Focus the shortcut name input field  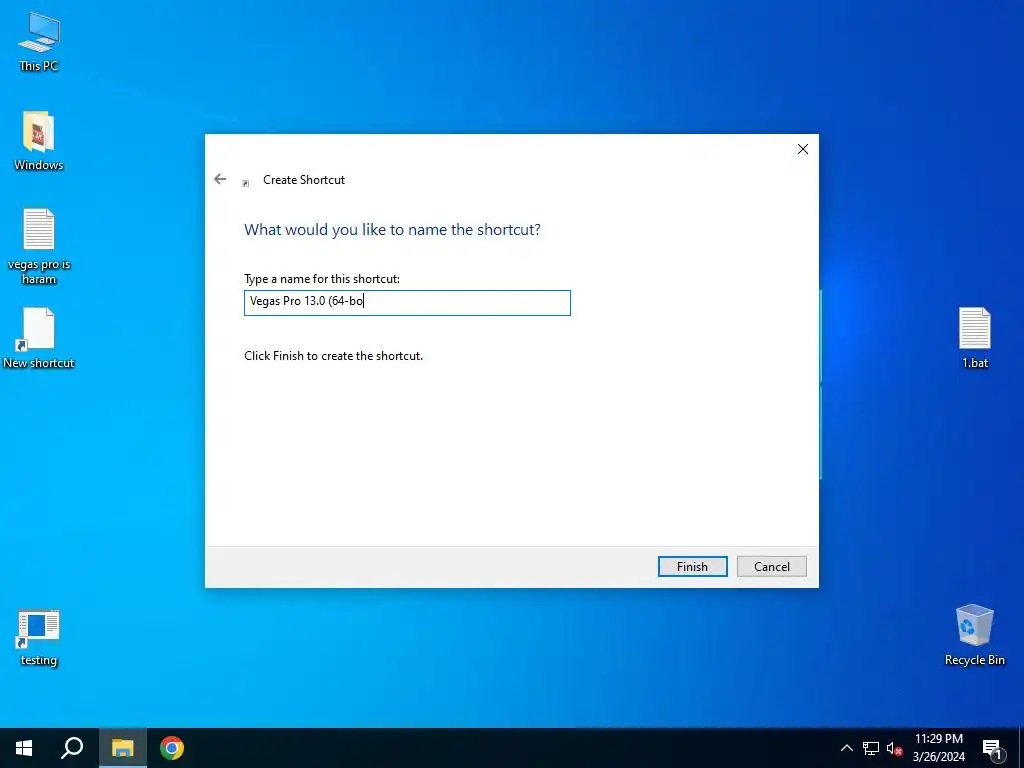407,302
